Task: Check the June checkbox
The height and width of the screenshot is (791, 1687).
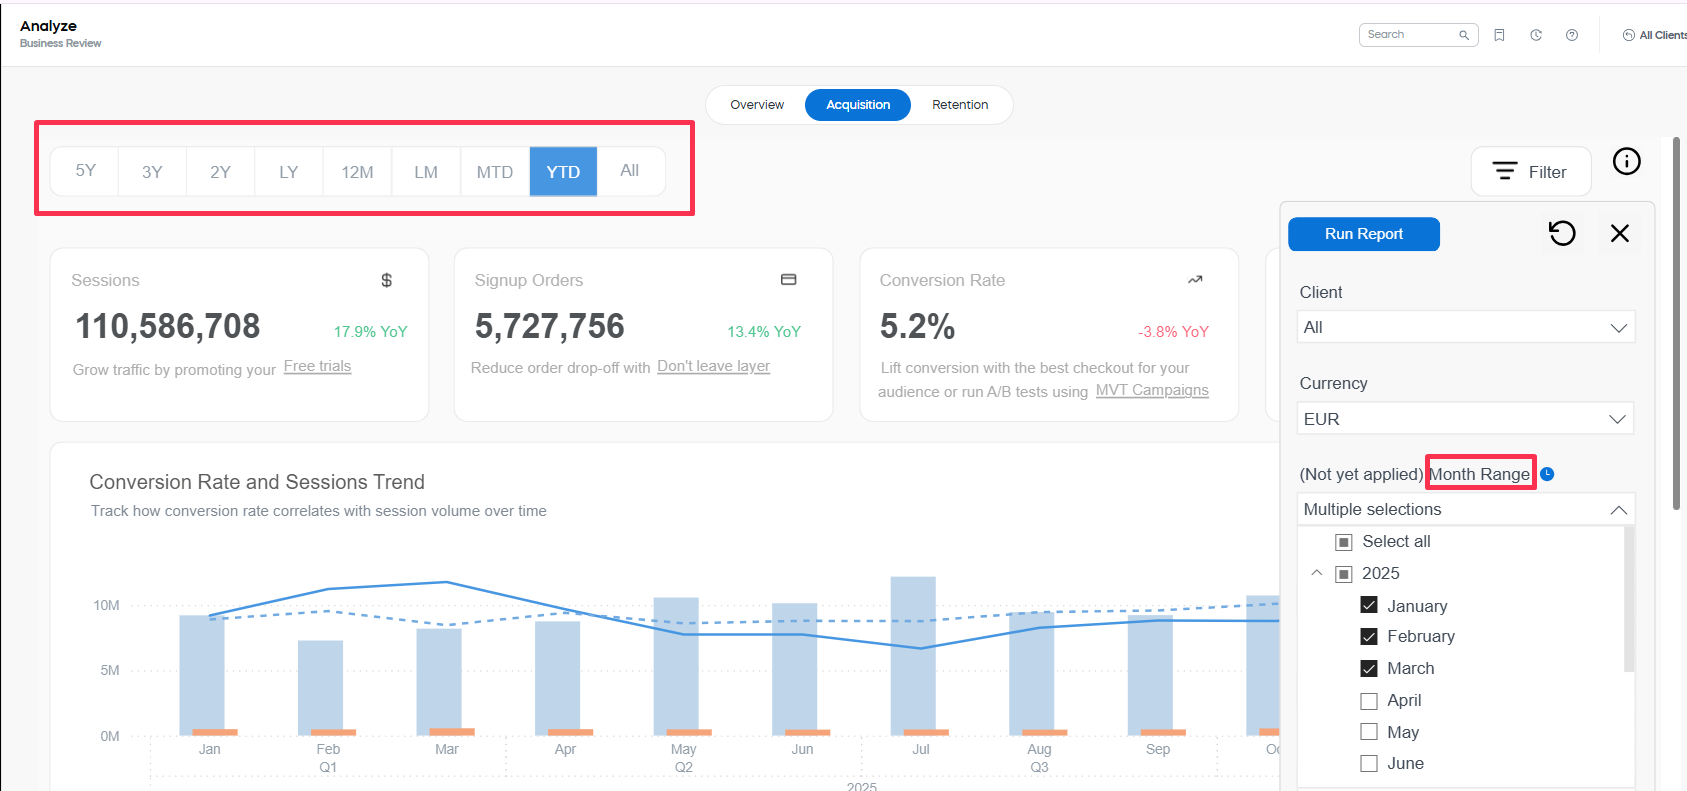Action: tap(1369, 763)
